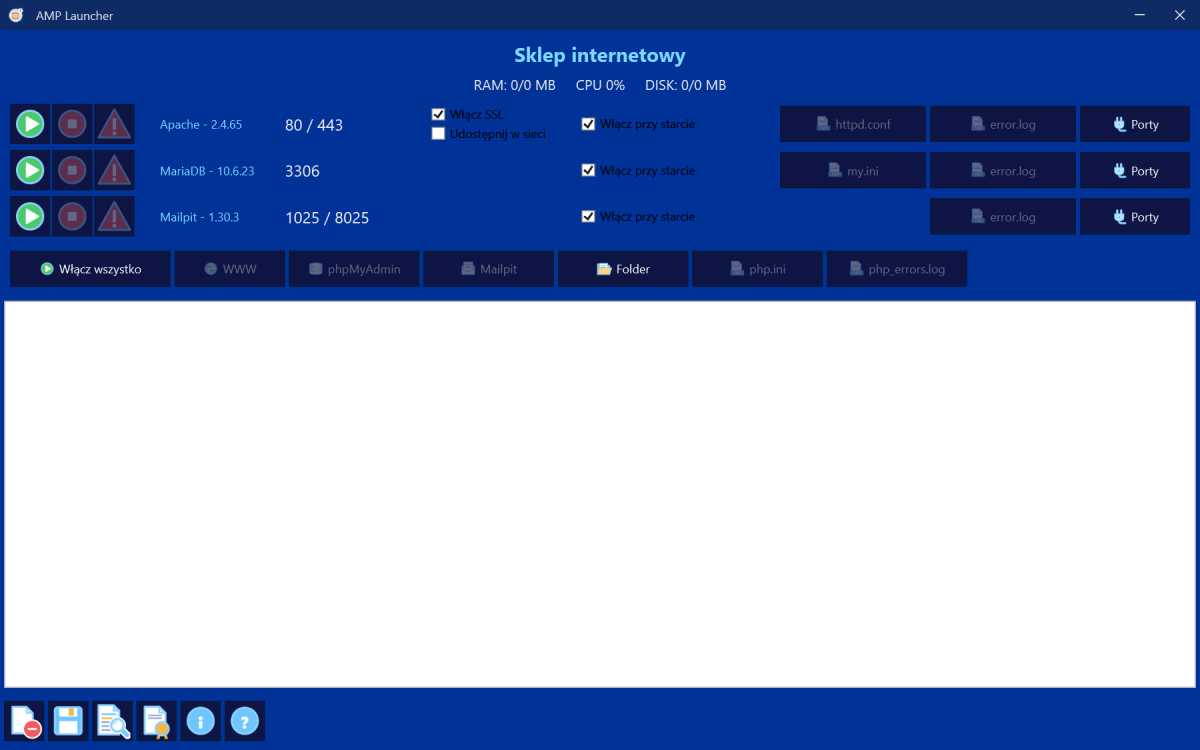
Task: Open the certificate document icon
Action: 157,721
